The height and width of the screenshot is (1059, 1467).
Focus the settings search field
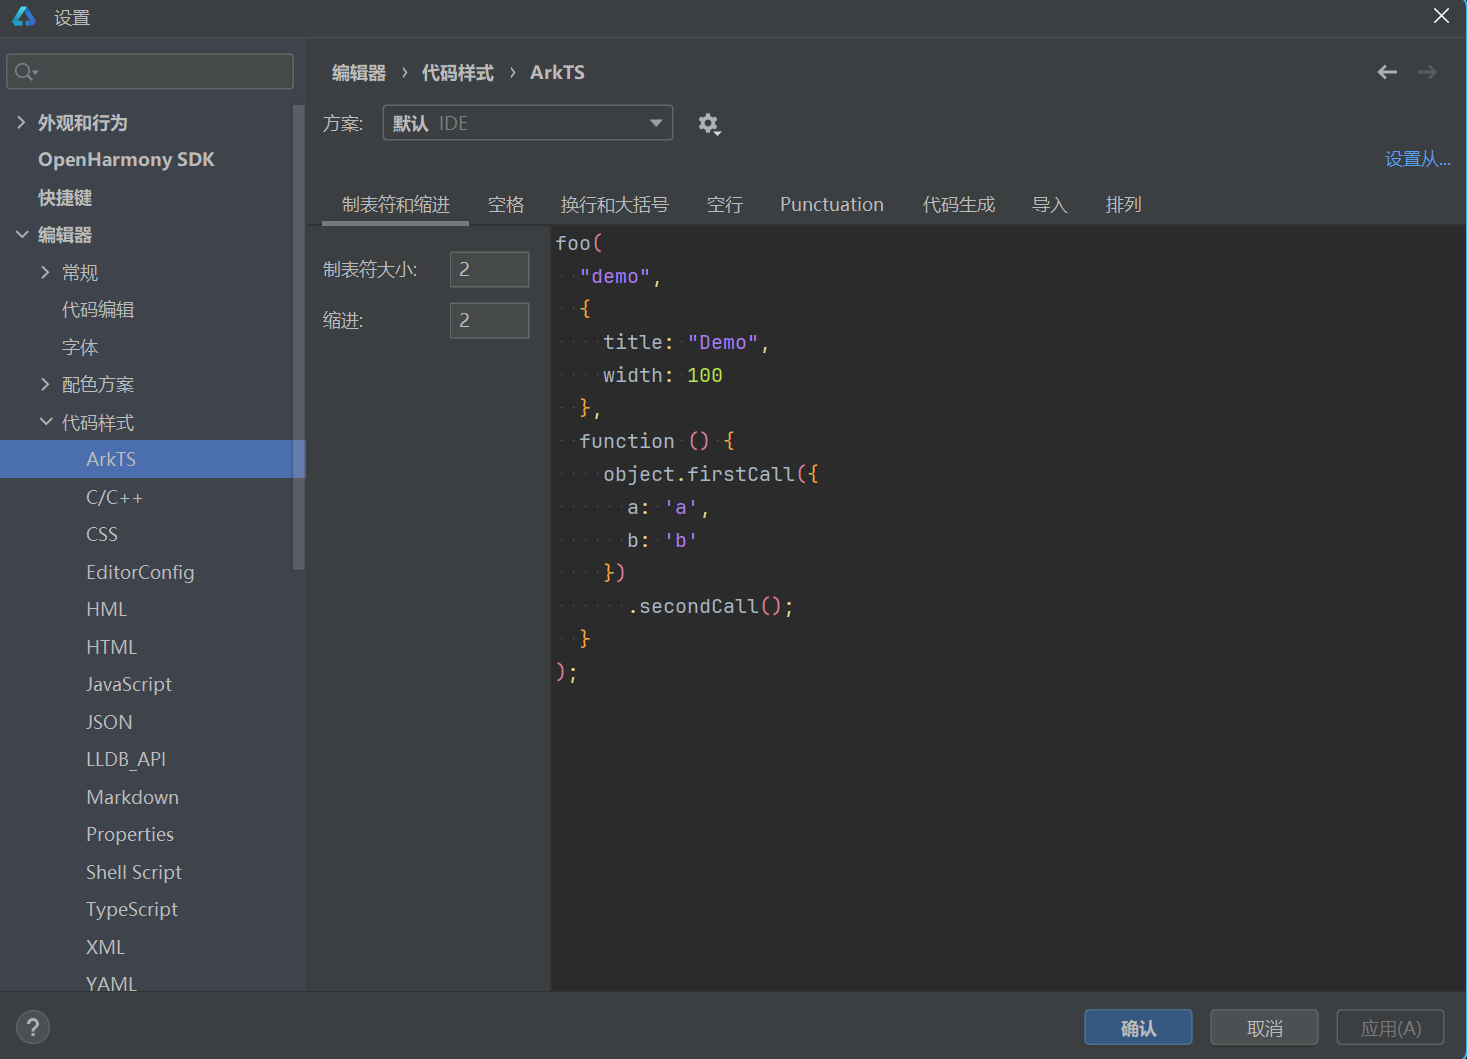[150, 72]
